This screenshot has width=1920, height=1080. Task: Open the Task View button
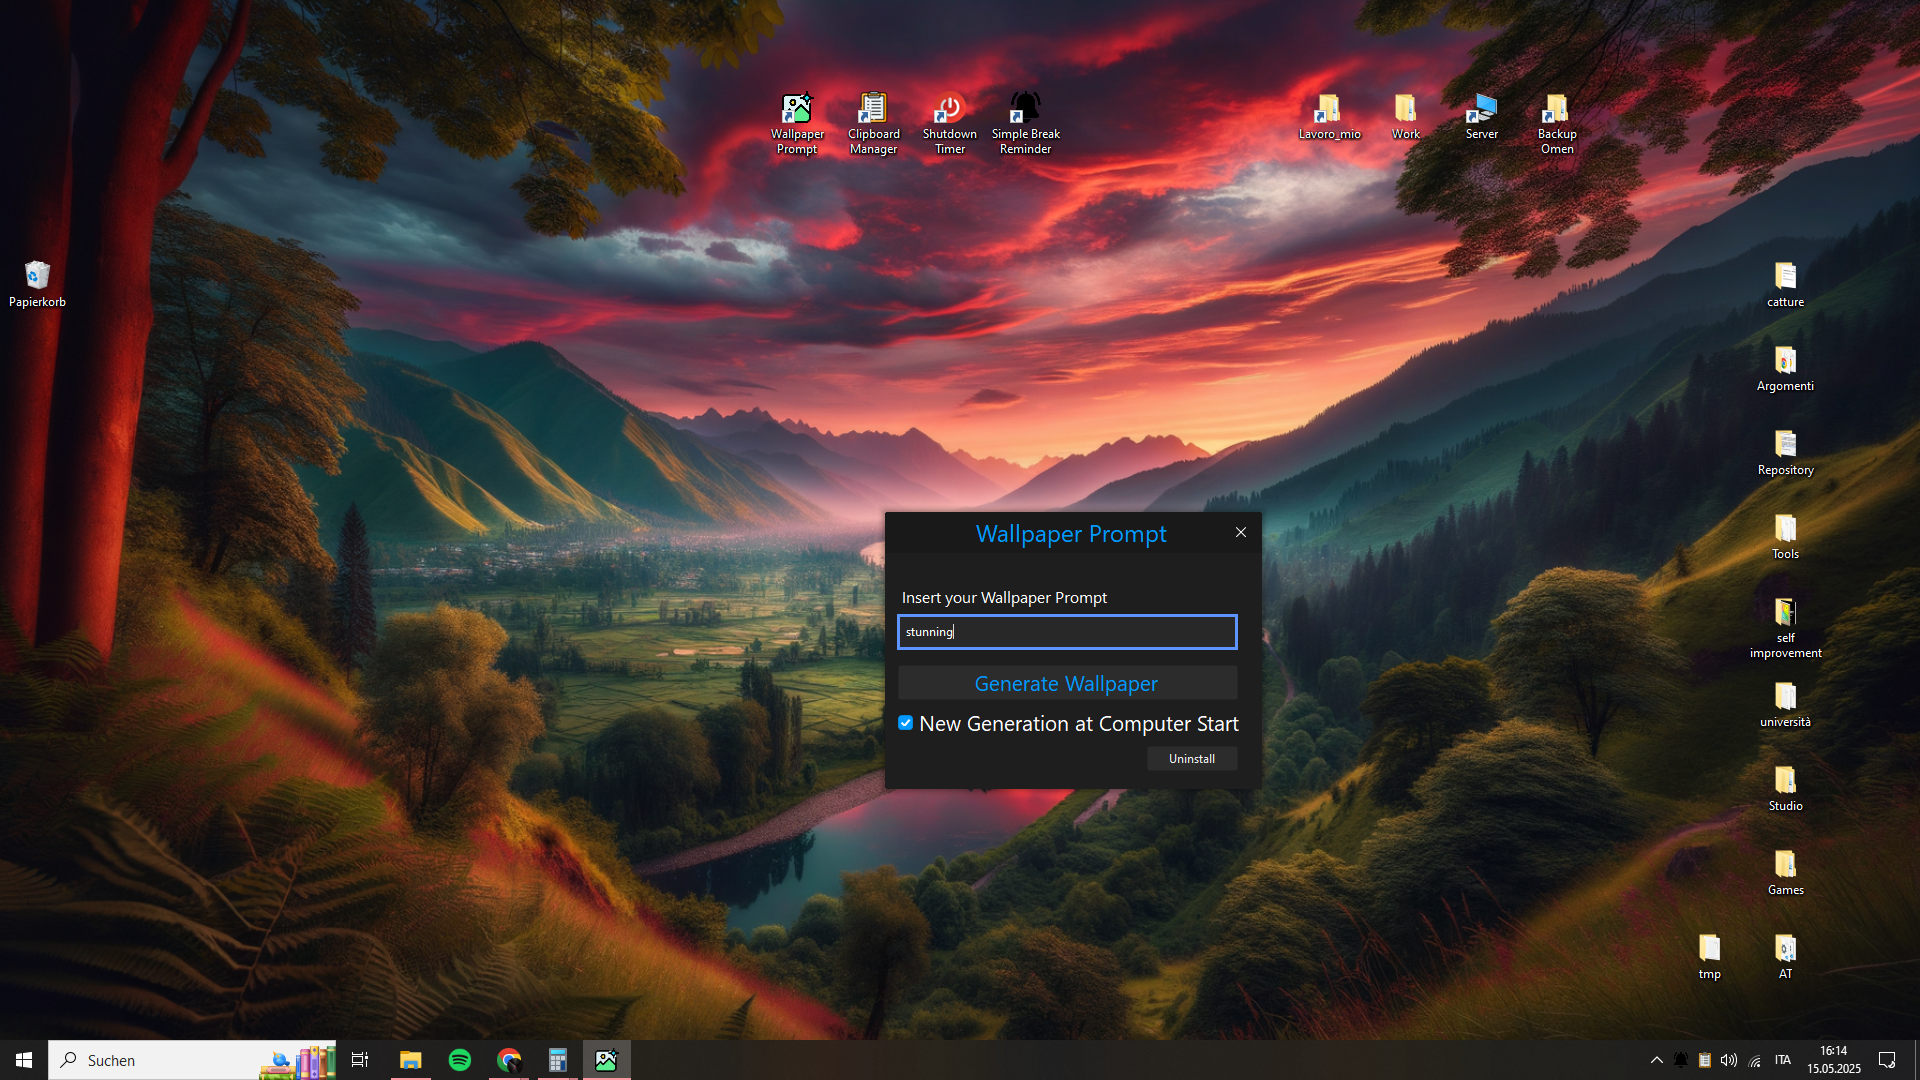pos(360,1060)
